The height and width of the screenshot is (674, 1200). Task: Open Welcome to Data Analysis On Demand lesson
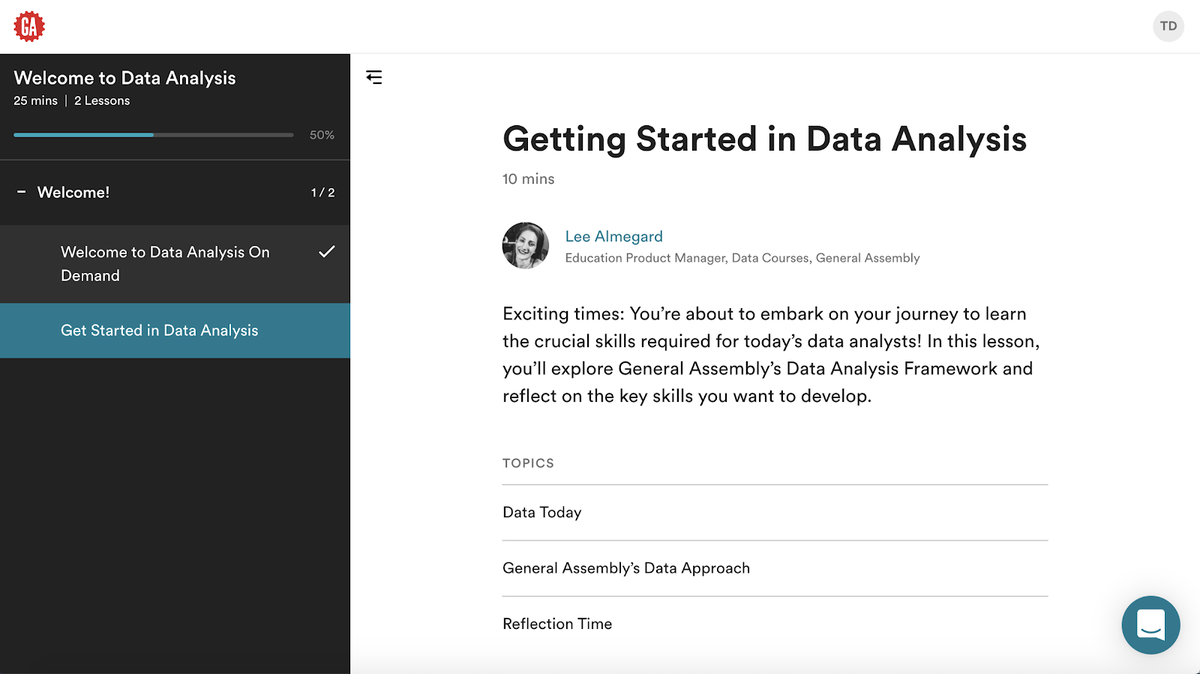[x=175, y=264]
